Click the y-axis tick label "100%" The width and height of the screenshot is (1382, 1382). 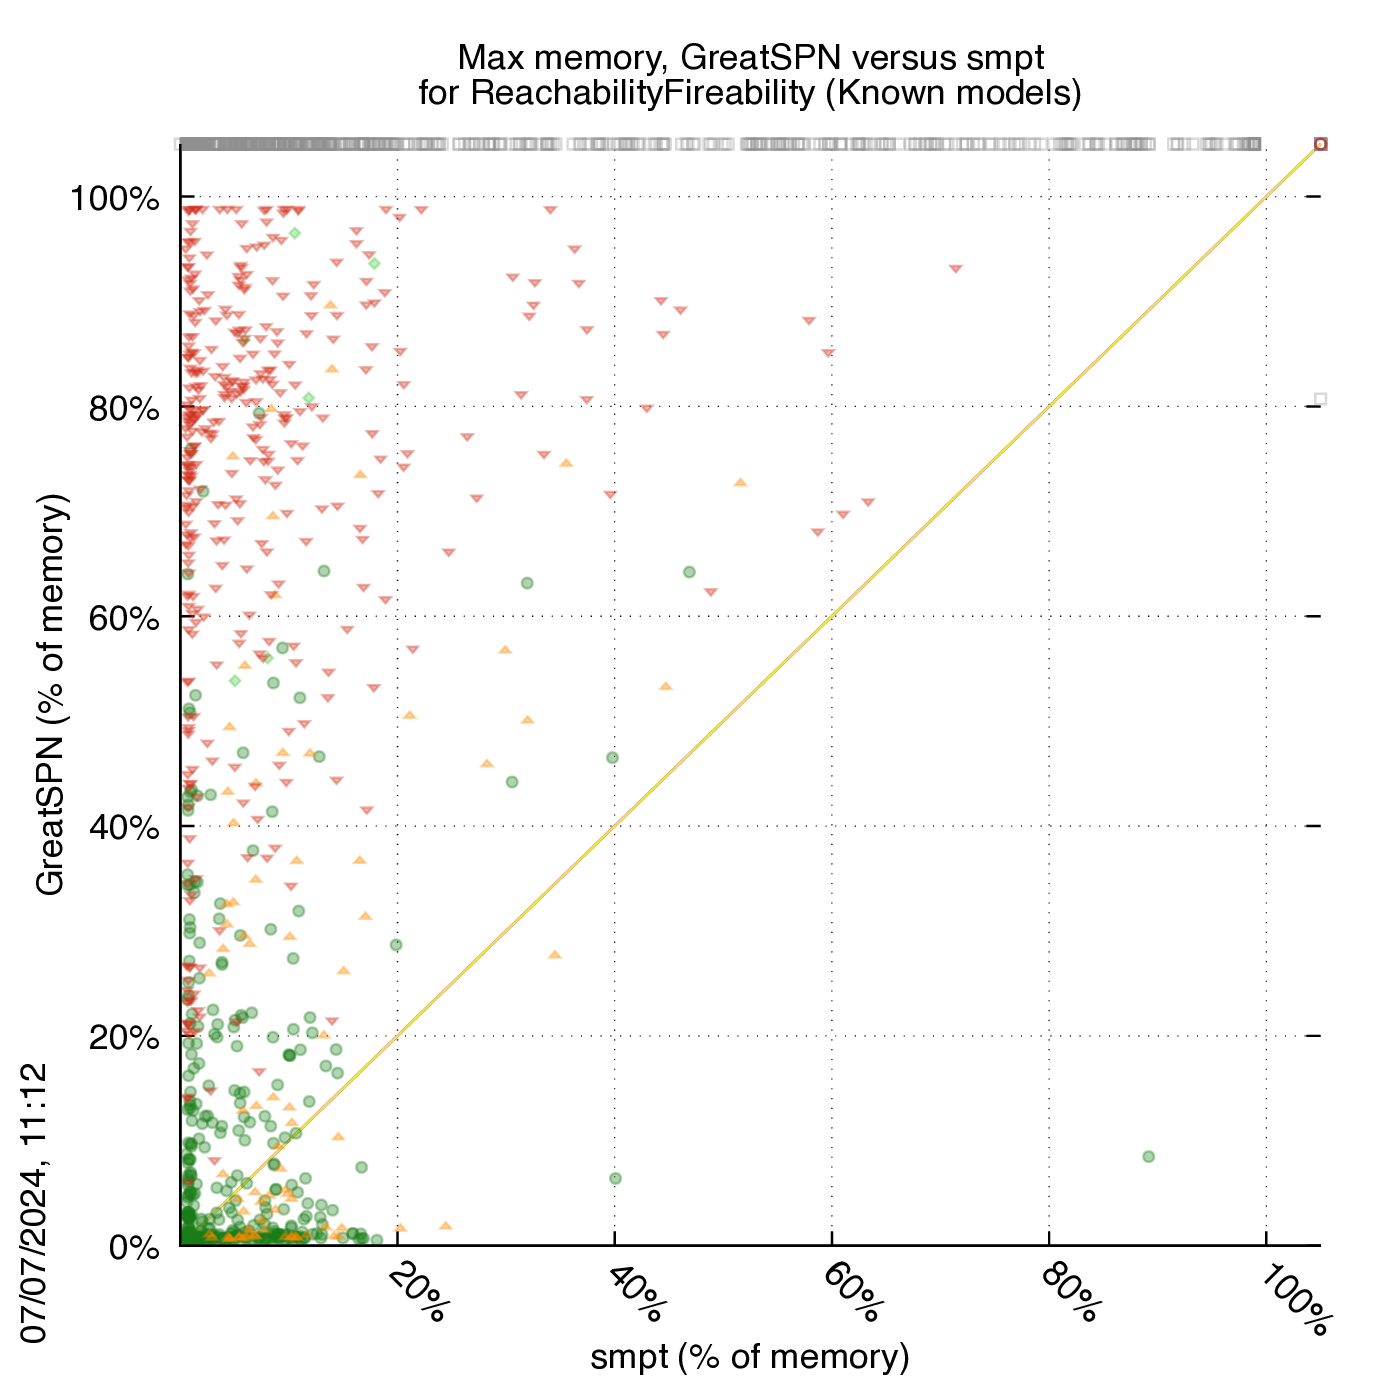(115, 199)
